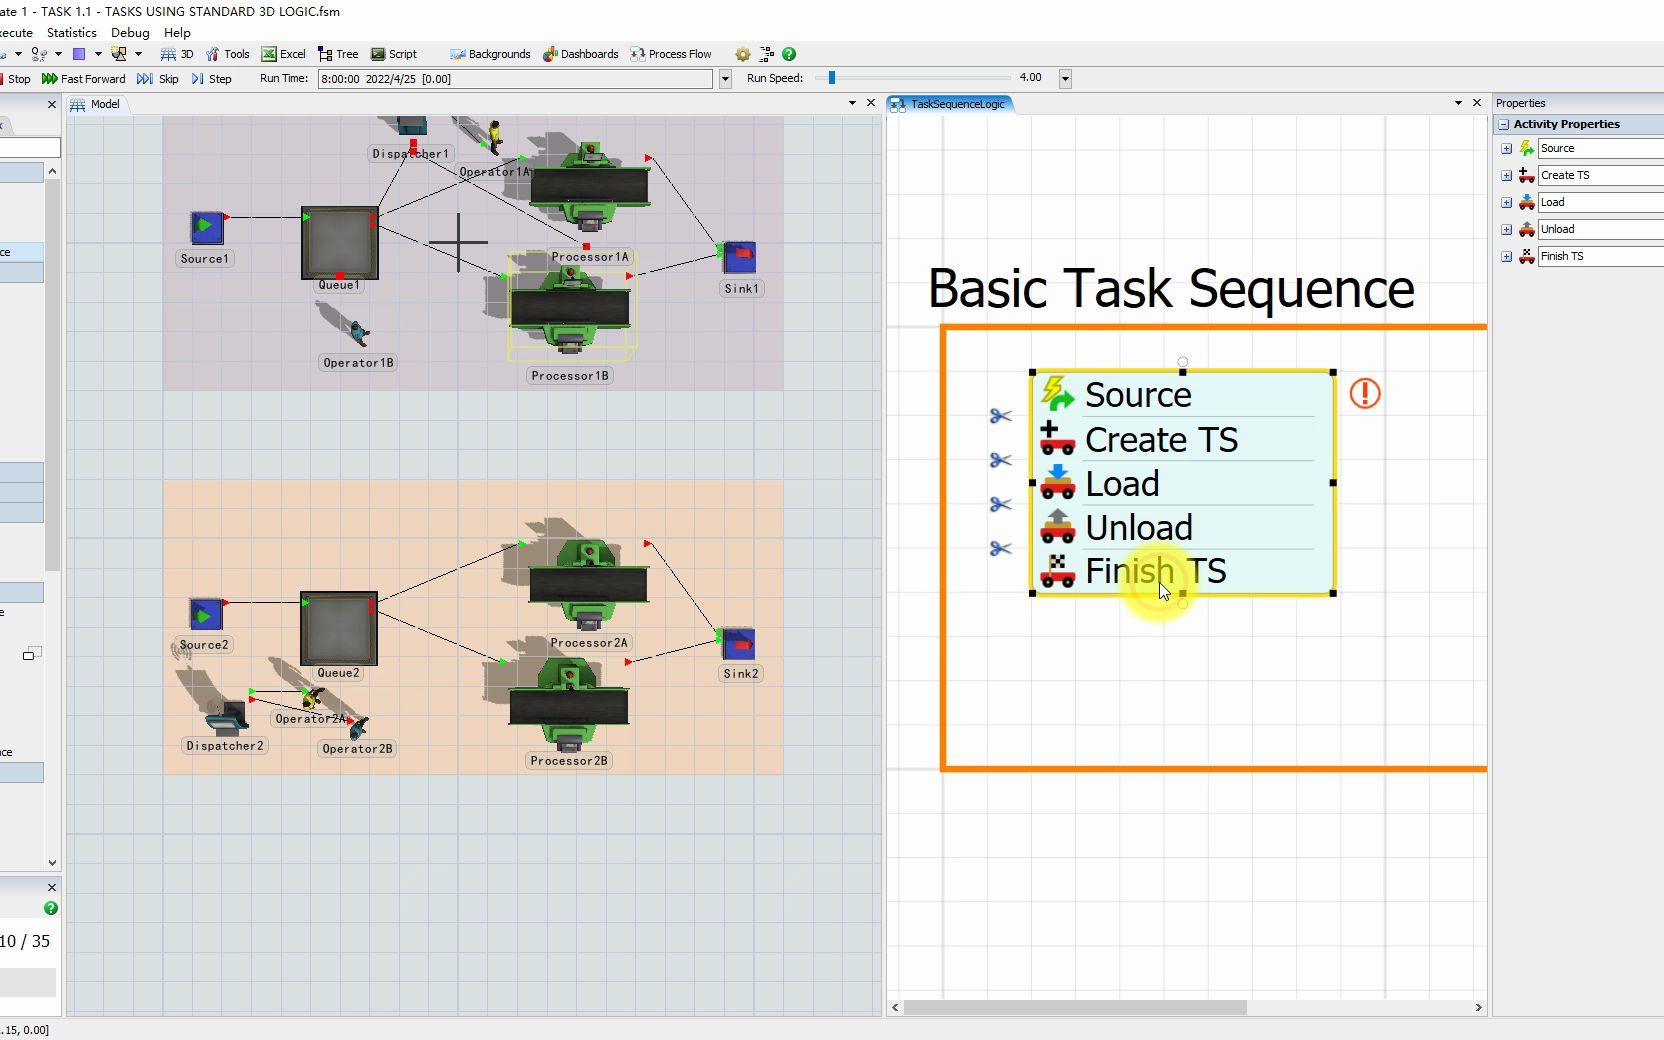The image size is (1664, 1040).
Task: Click the scissors icon beside the Load activity
Action: [x=1000, y=504]
